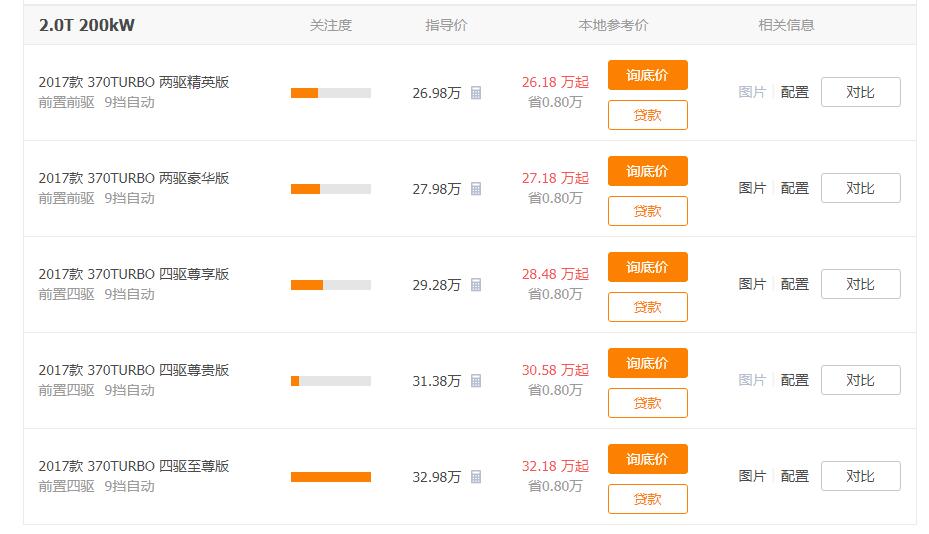The image size is (929, 534).
Task: Open 图片 link for 四驱至尊版
Action: pos(752,476)
